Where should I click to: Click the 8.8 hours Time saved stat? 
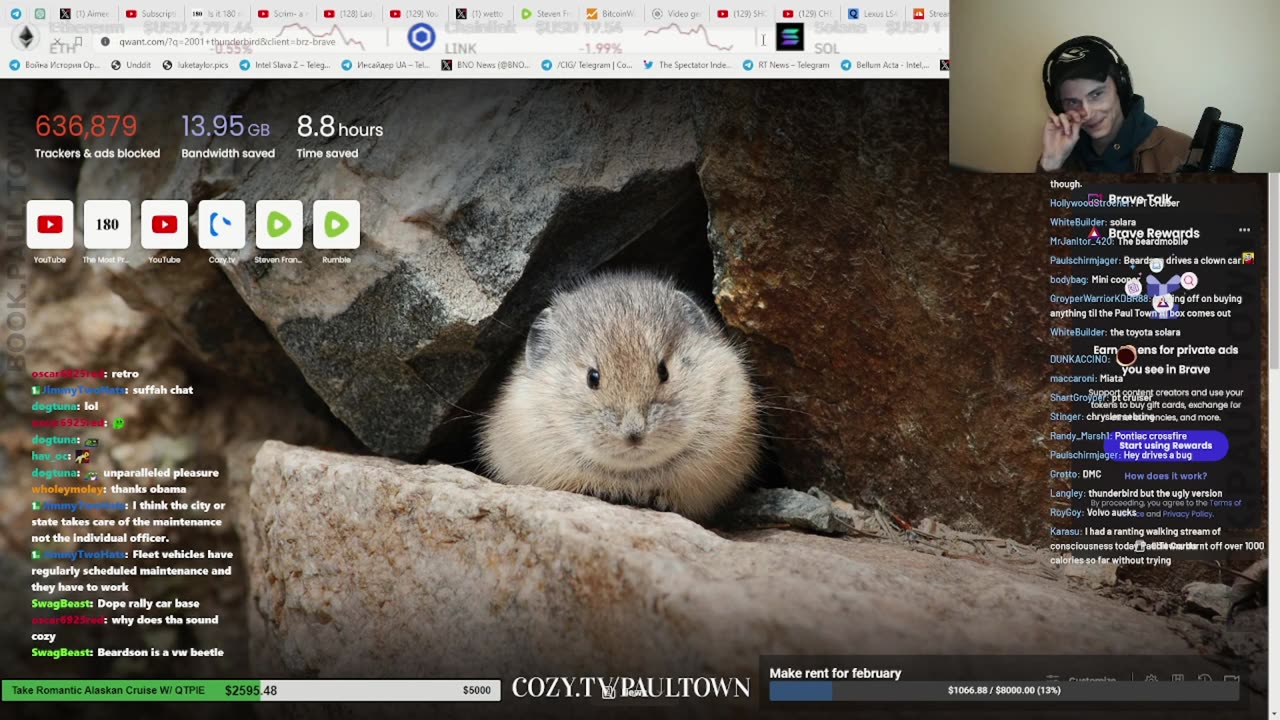click(340, 136)
